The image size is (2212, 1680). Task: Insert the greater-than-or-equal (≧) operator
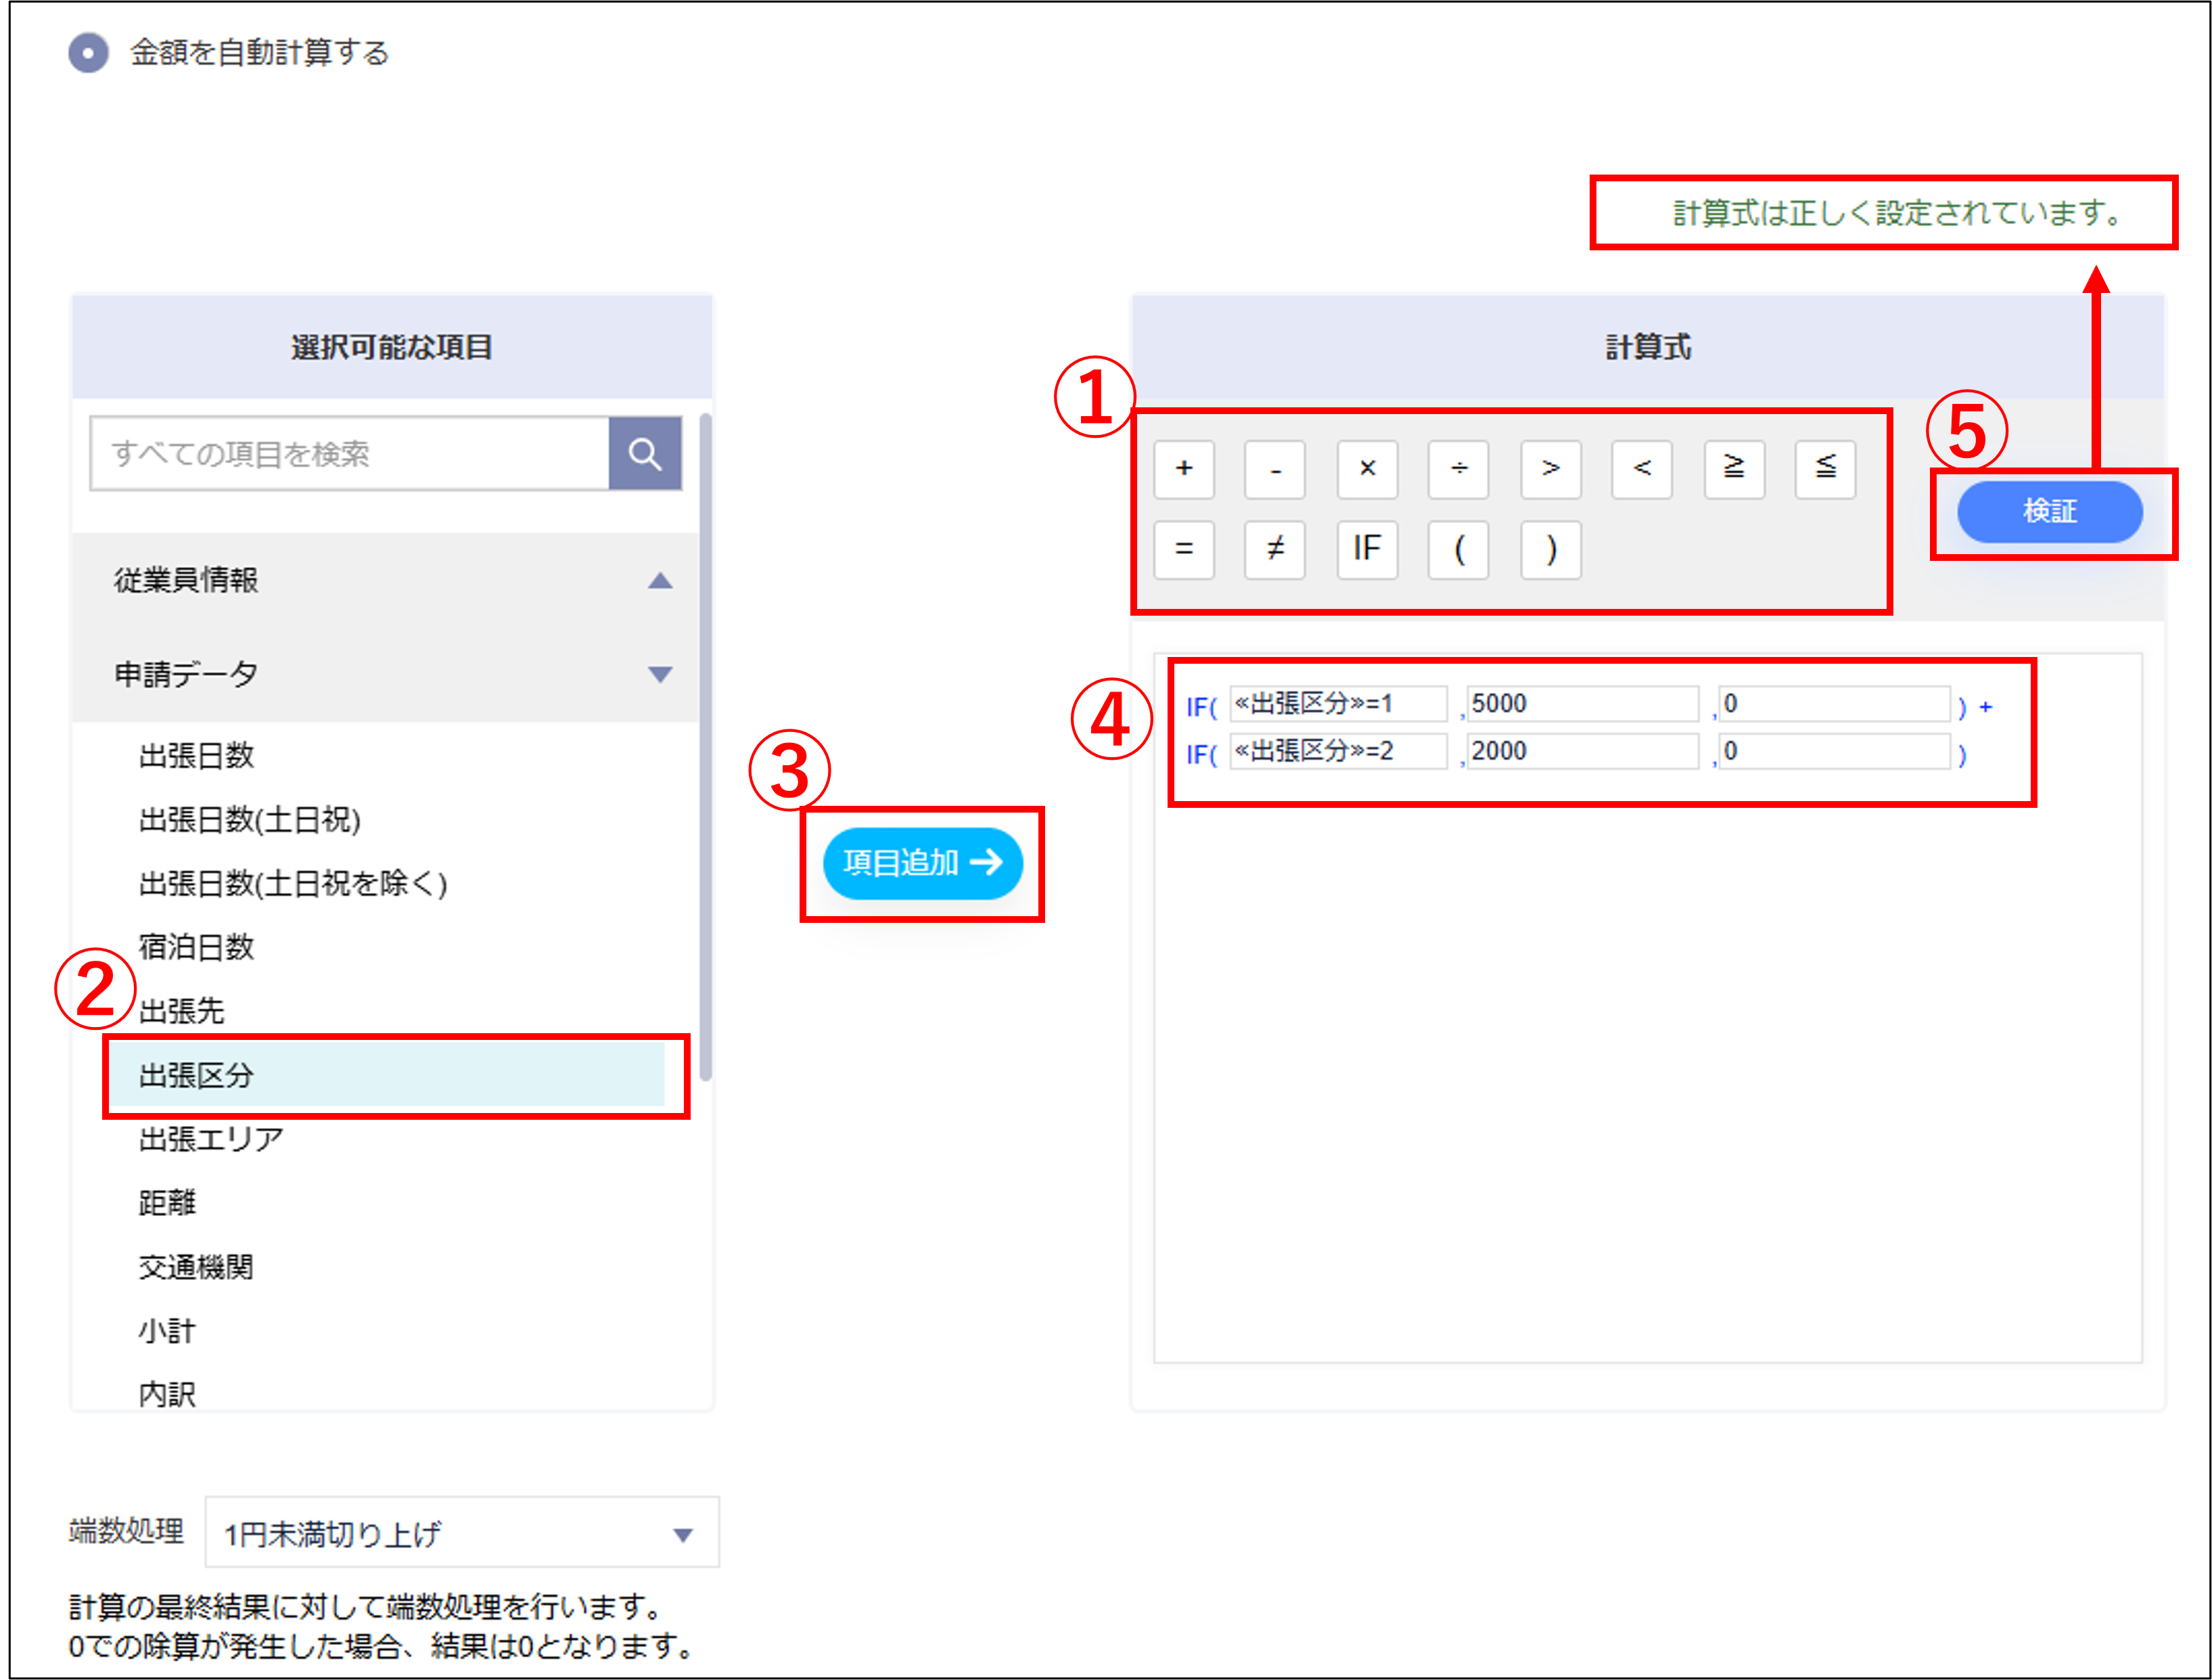pyautogui.click(x=1733, y=470)
